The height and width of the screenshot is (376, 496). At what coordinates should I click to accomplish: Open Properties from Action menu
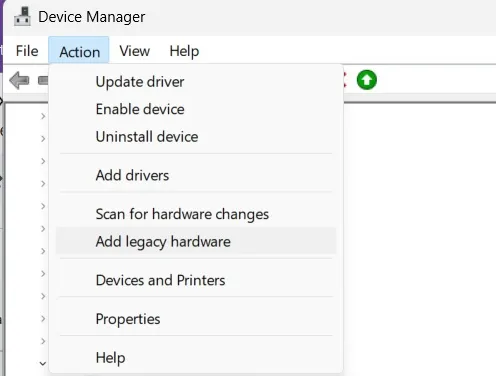click(x=196, y=319)
